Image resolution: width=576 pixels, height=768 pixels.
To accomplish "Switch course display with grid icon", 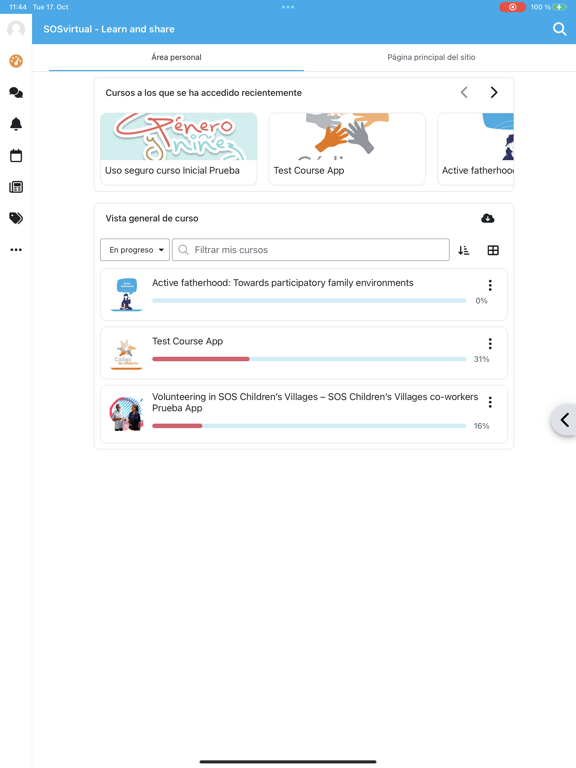I will click(493, 250).
